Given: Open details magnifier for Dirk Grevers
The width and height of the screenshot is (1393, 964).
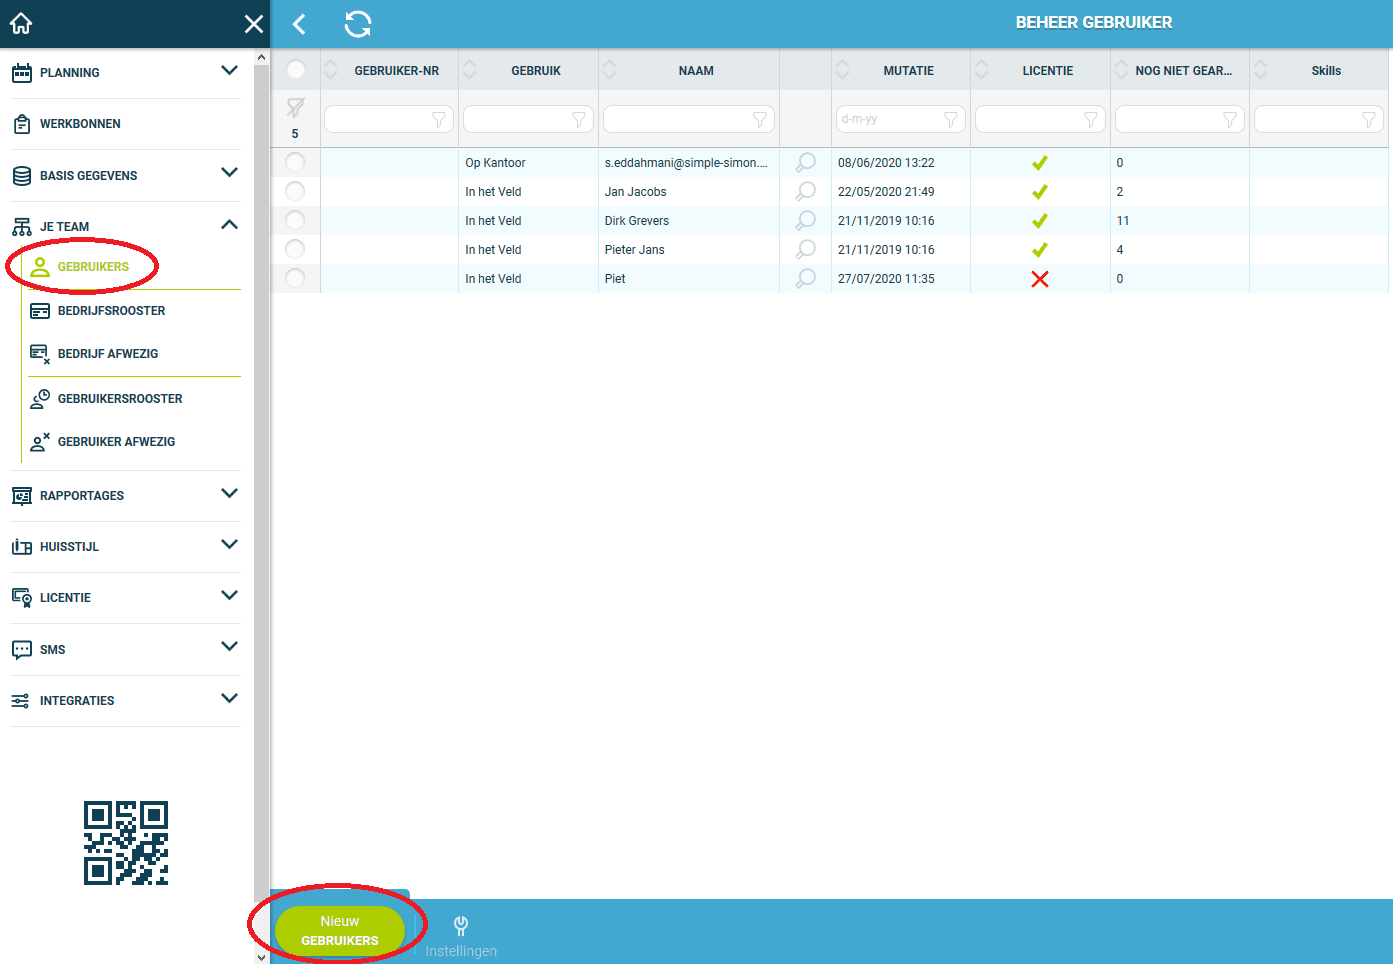Looking at the screenshot, I should [x=805, y=220].
